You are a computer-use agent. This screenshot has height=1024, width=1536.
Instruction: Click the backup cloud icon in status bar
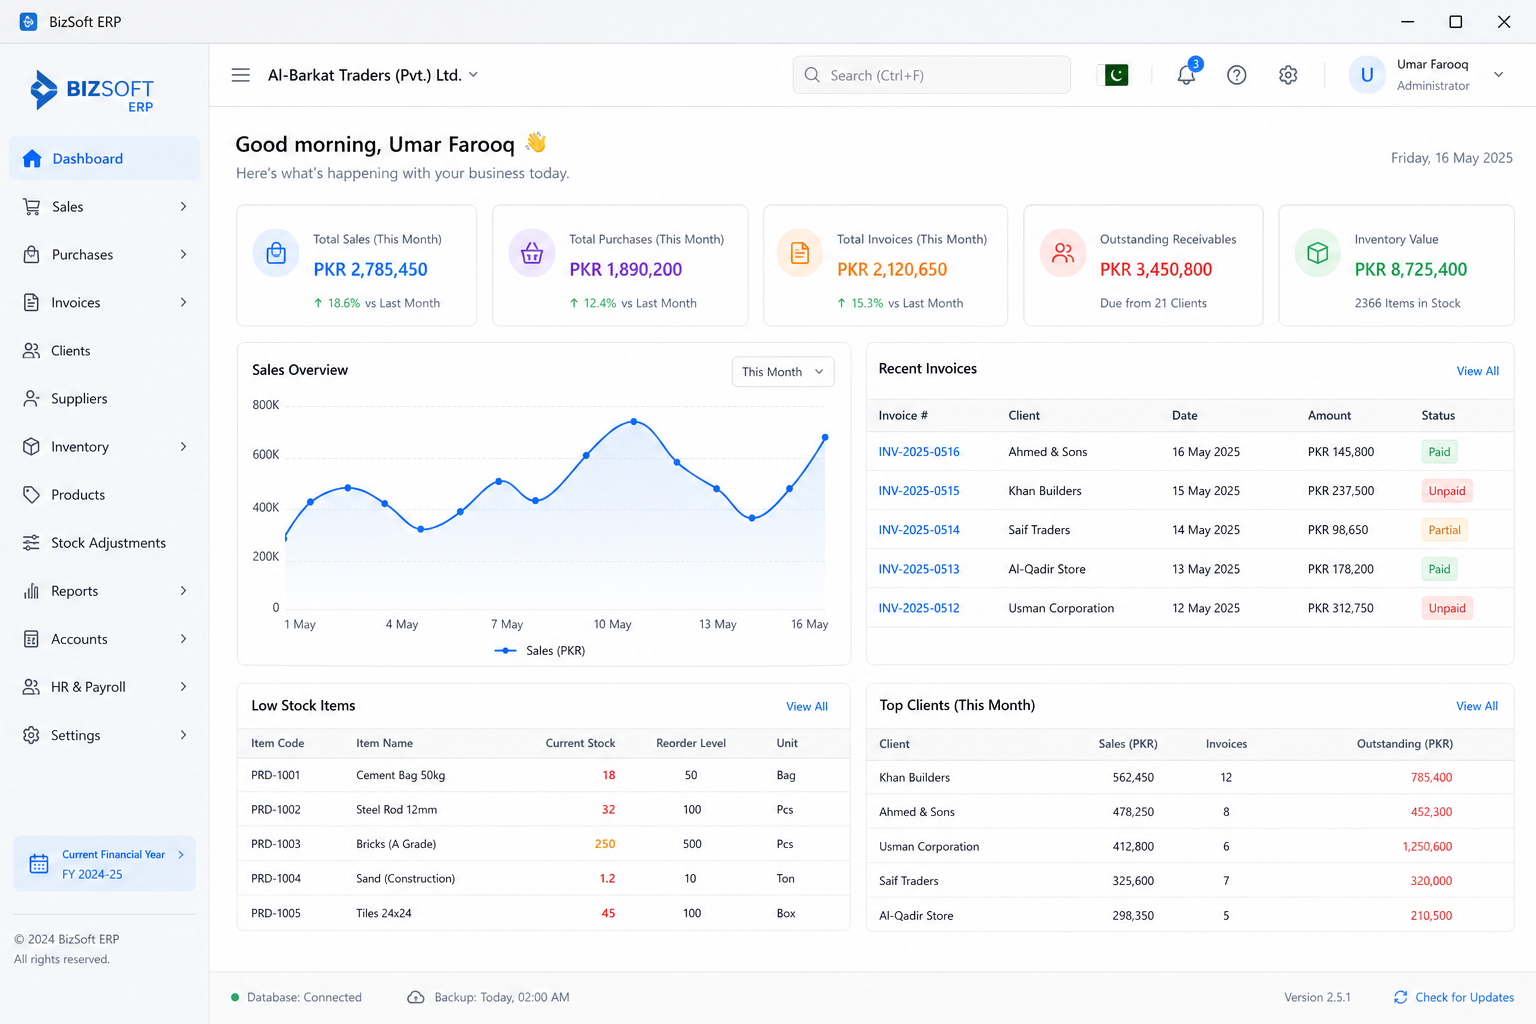click(416, 997)
